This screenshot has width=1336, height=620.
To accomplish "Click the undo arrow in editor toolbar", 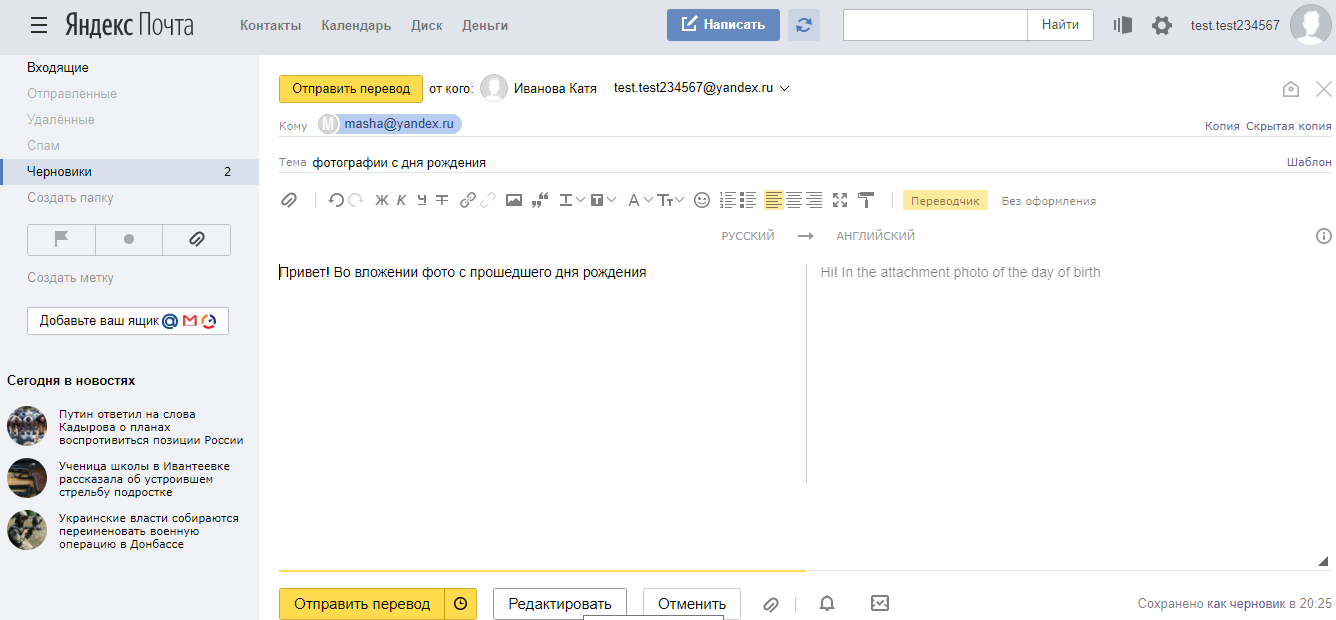I will point(336,200).
